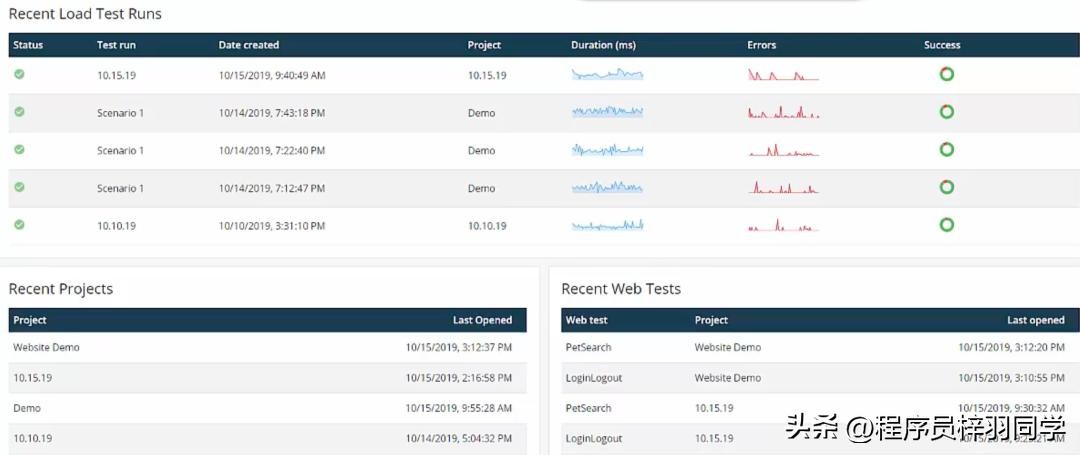Open duration sparkline for 10.15.19 run

pyautogui.click(x=607, y=75)
